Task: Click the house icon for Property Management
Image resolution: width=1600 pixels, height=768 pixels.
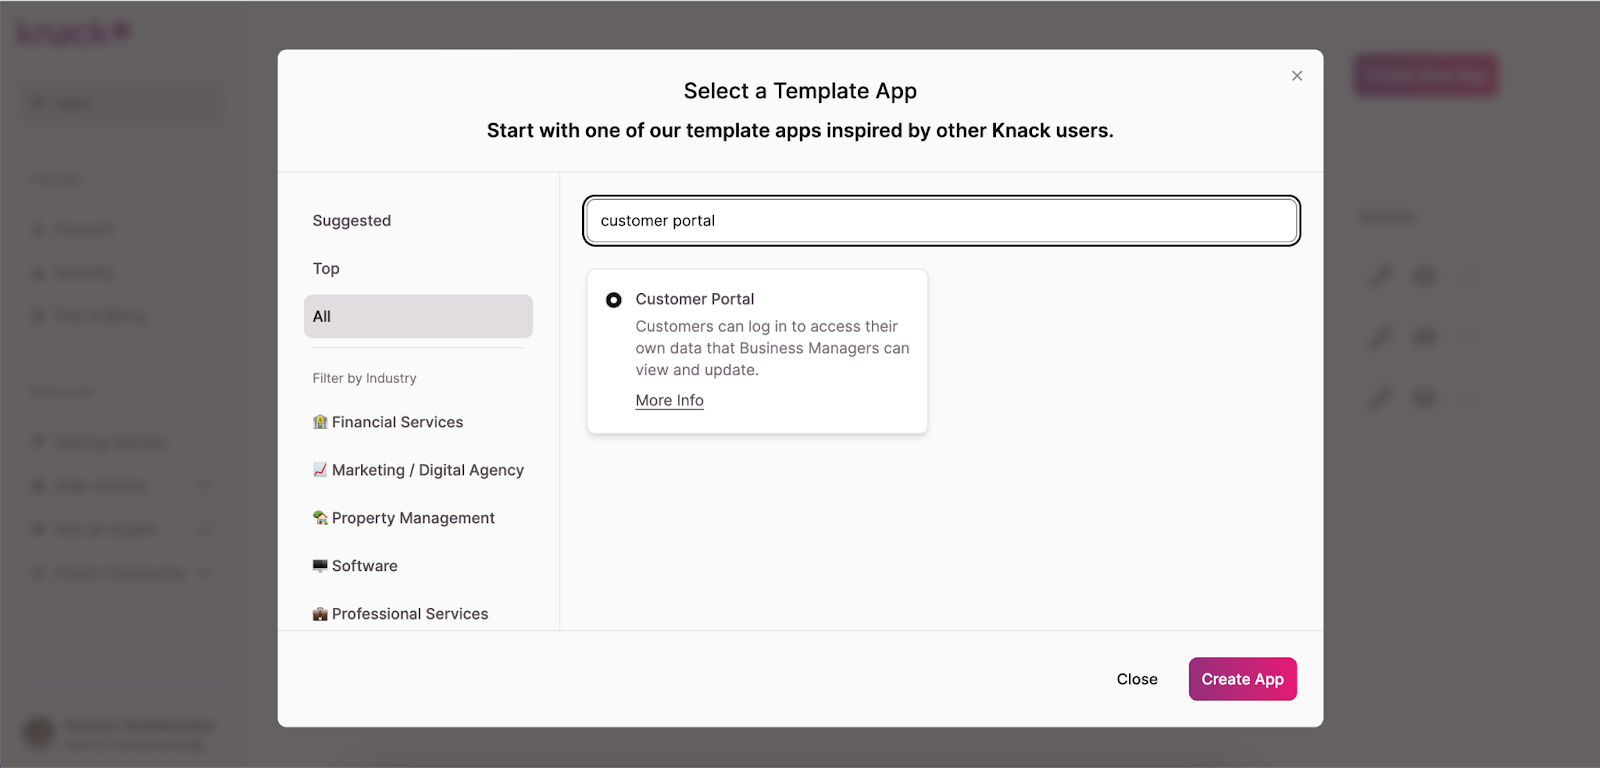Action: (x=320, y=518)
